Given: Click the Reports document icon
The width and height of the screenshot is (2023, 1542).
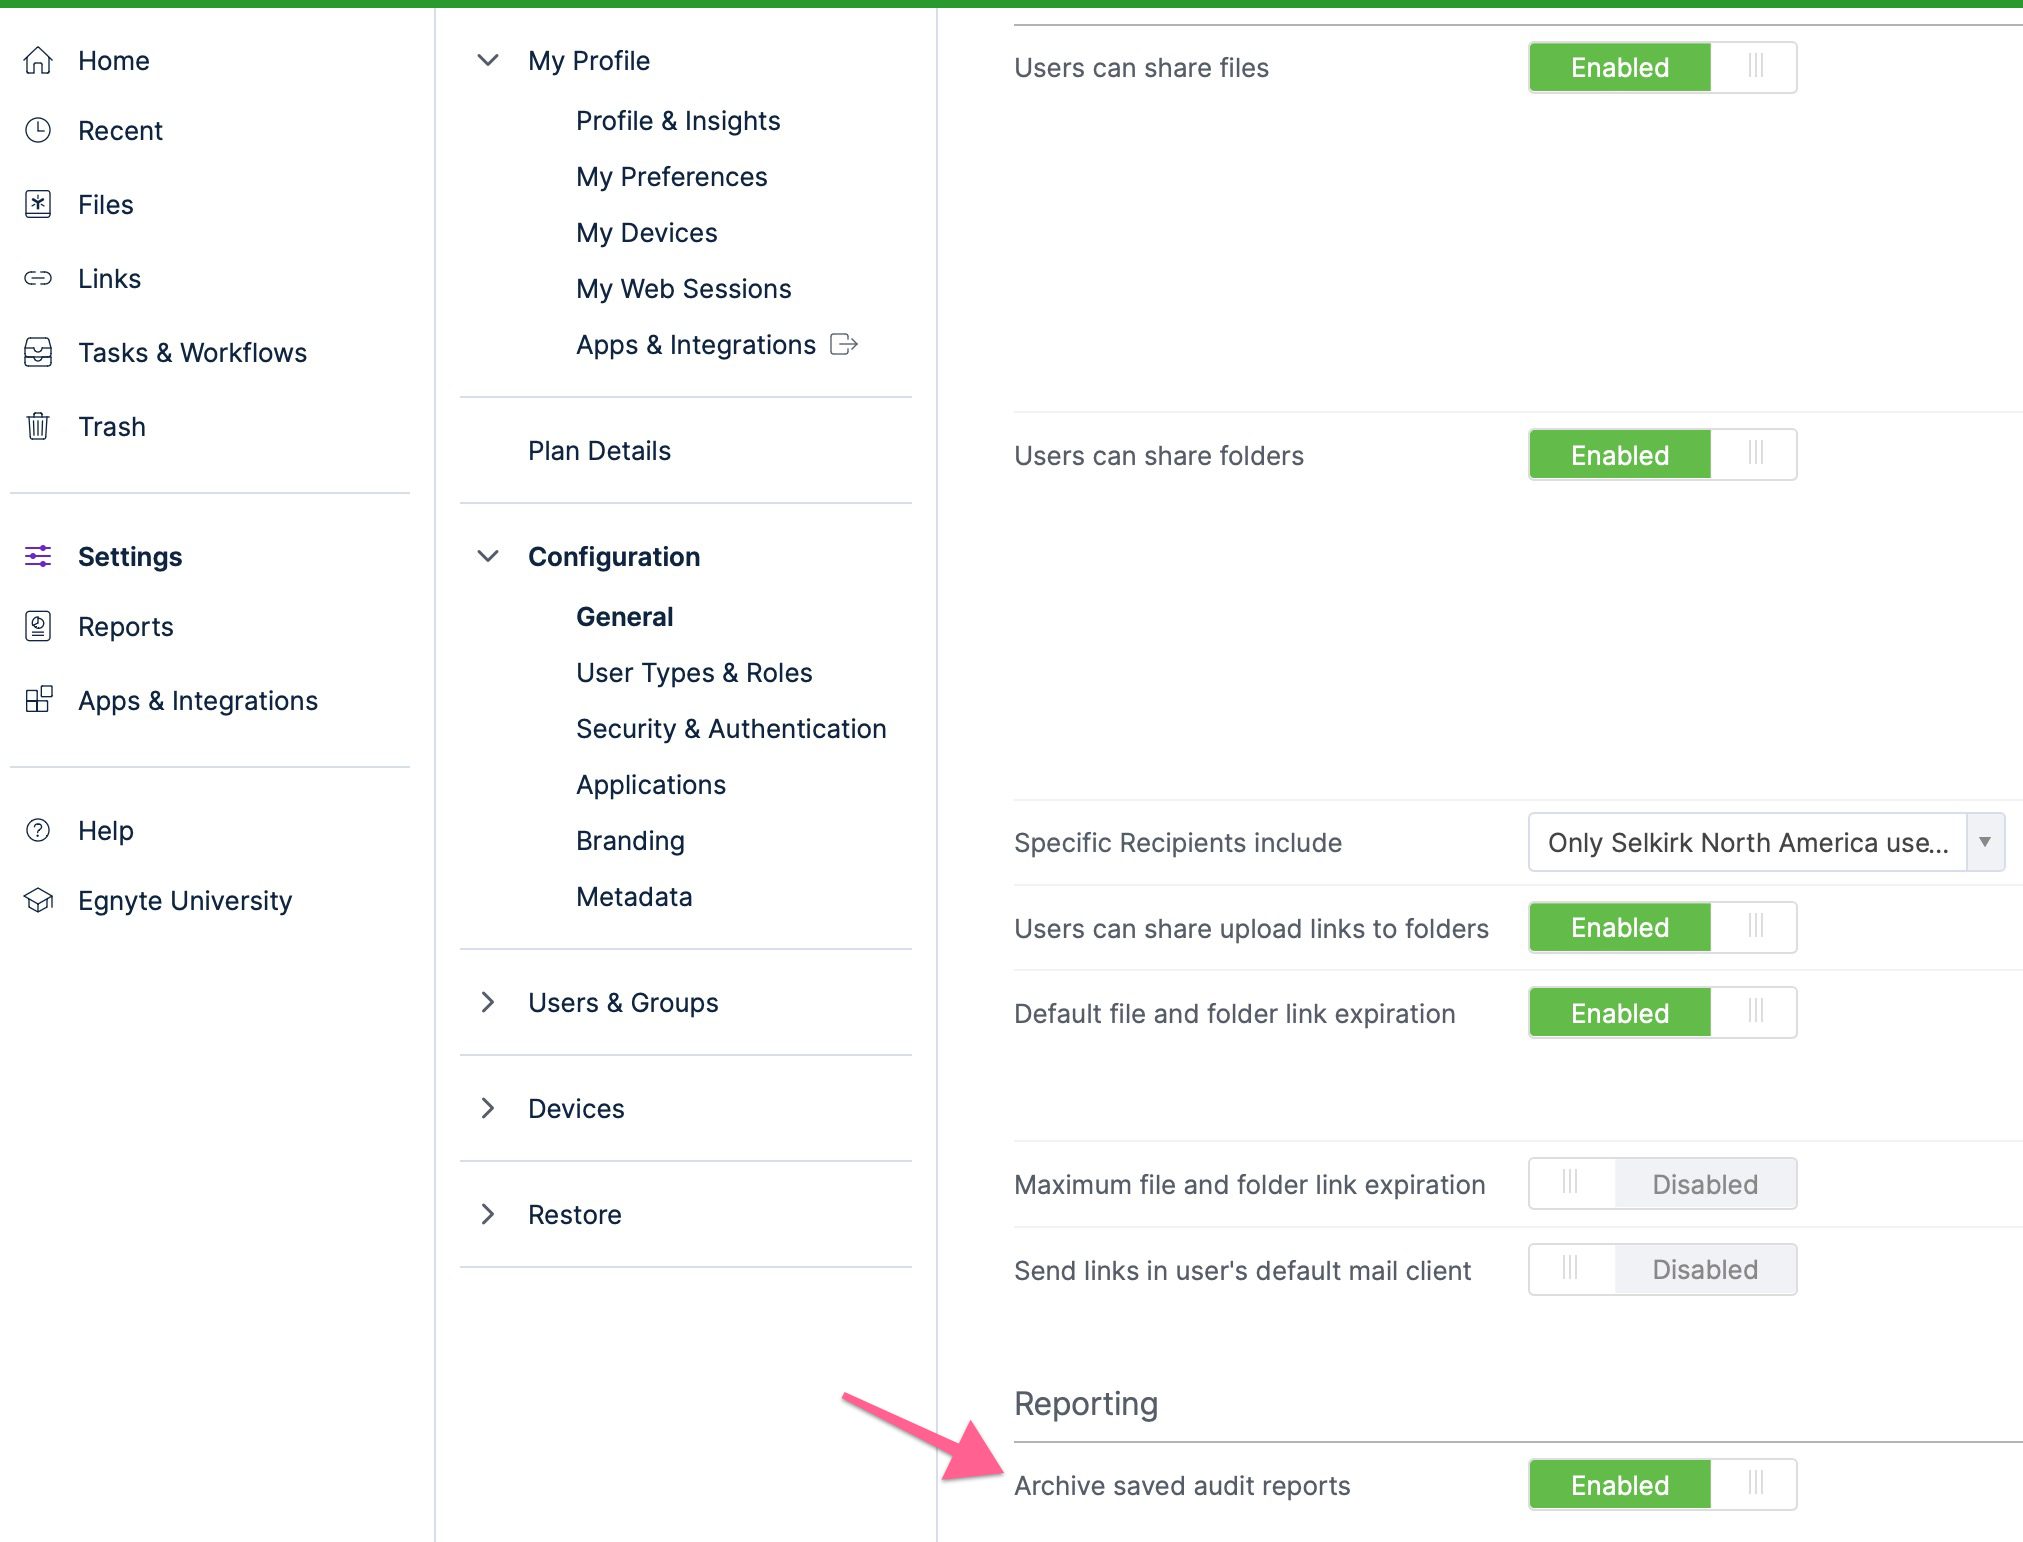Looking at the screenshot, I should 38,626.
